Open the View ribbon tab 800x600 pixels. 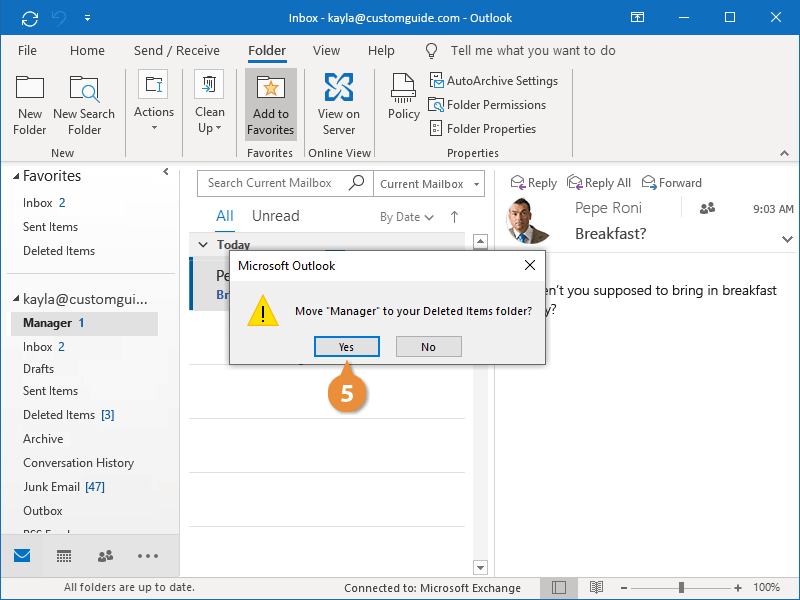coord(326,51)
